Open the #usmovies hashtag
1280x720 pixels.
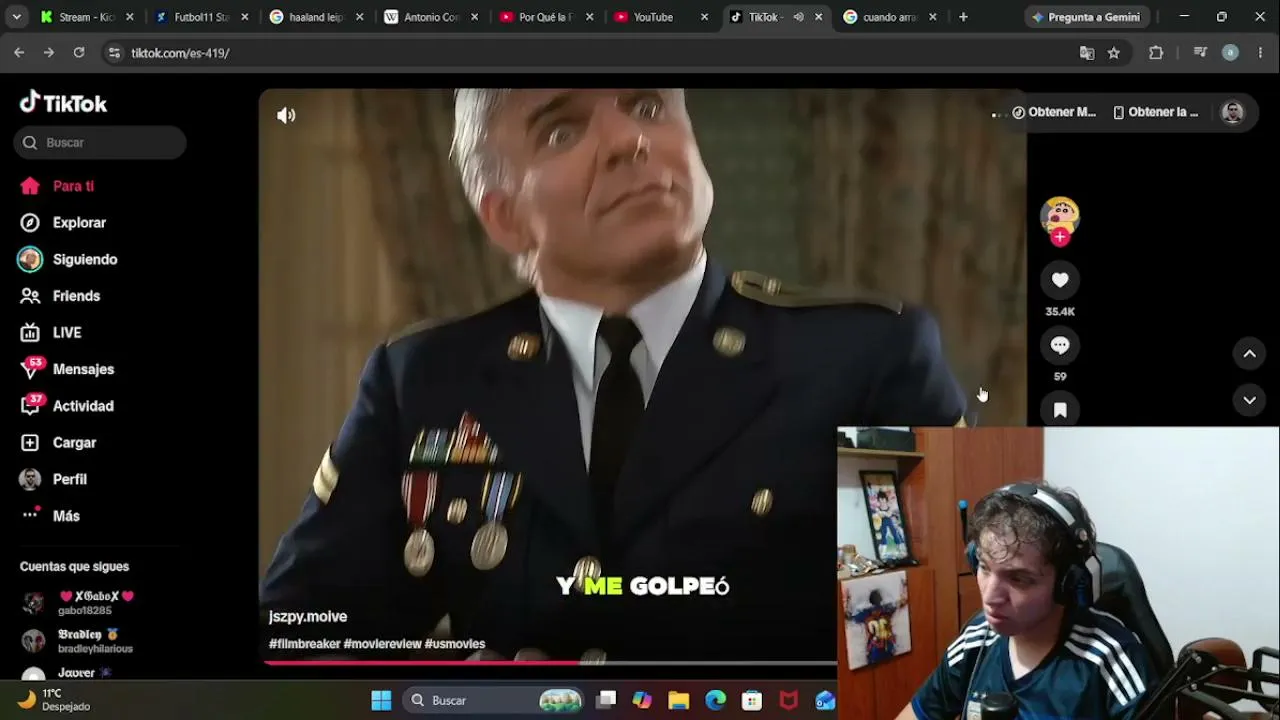(455, 644)
